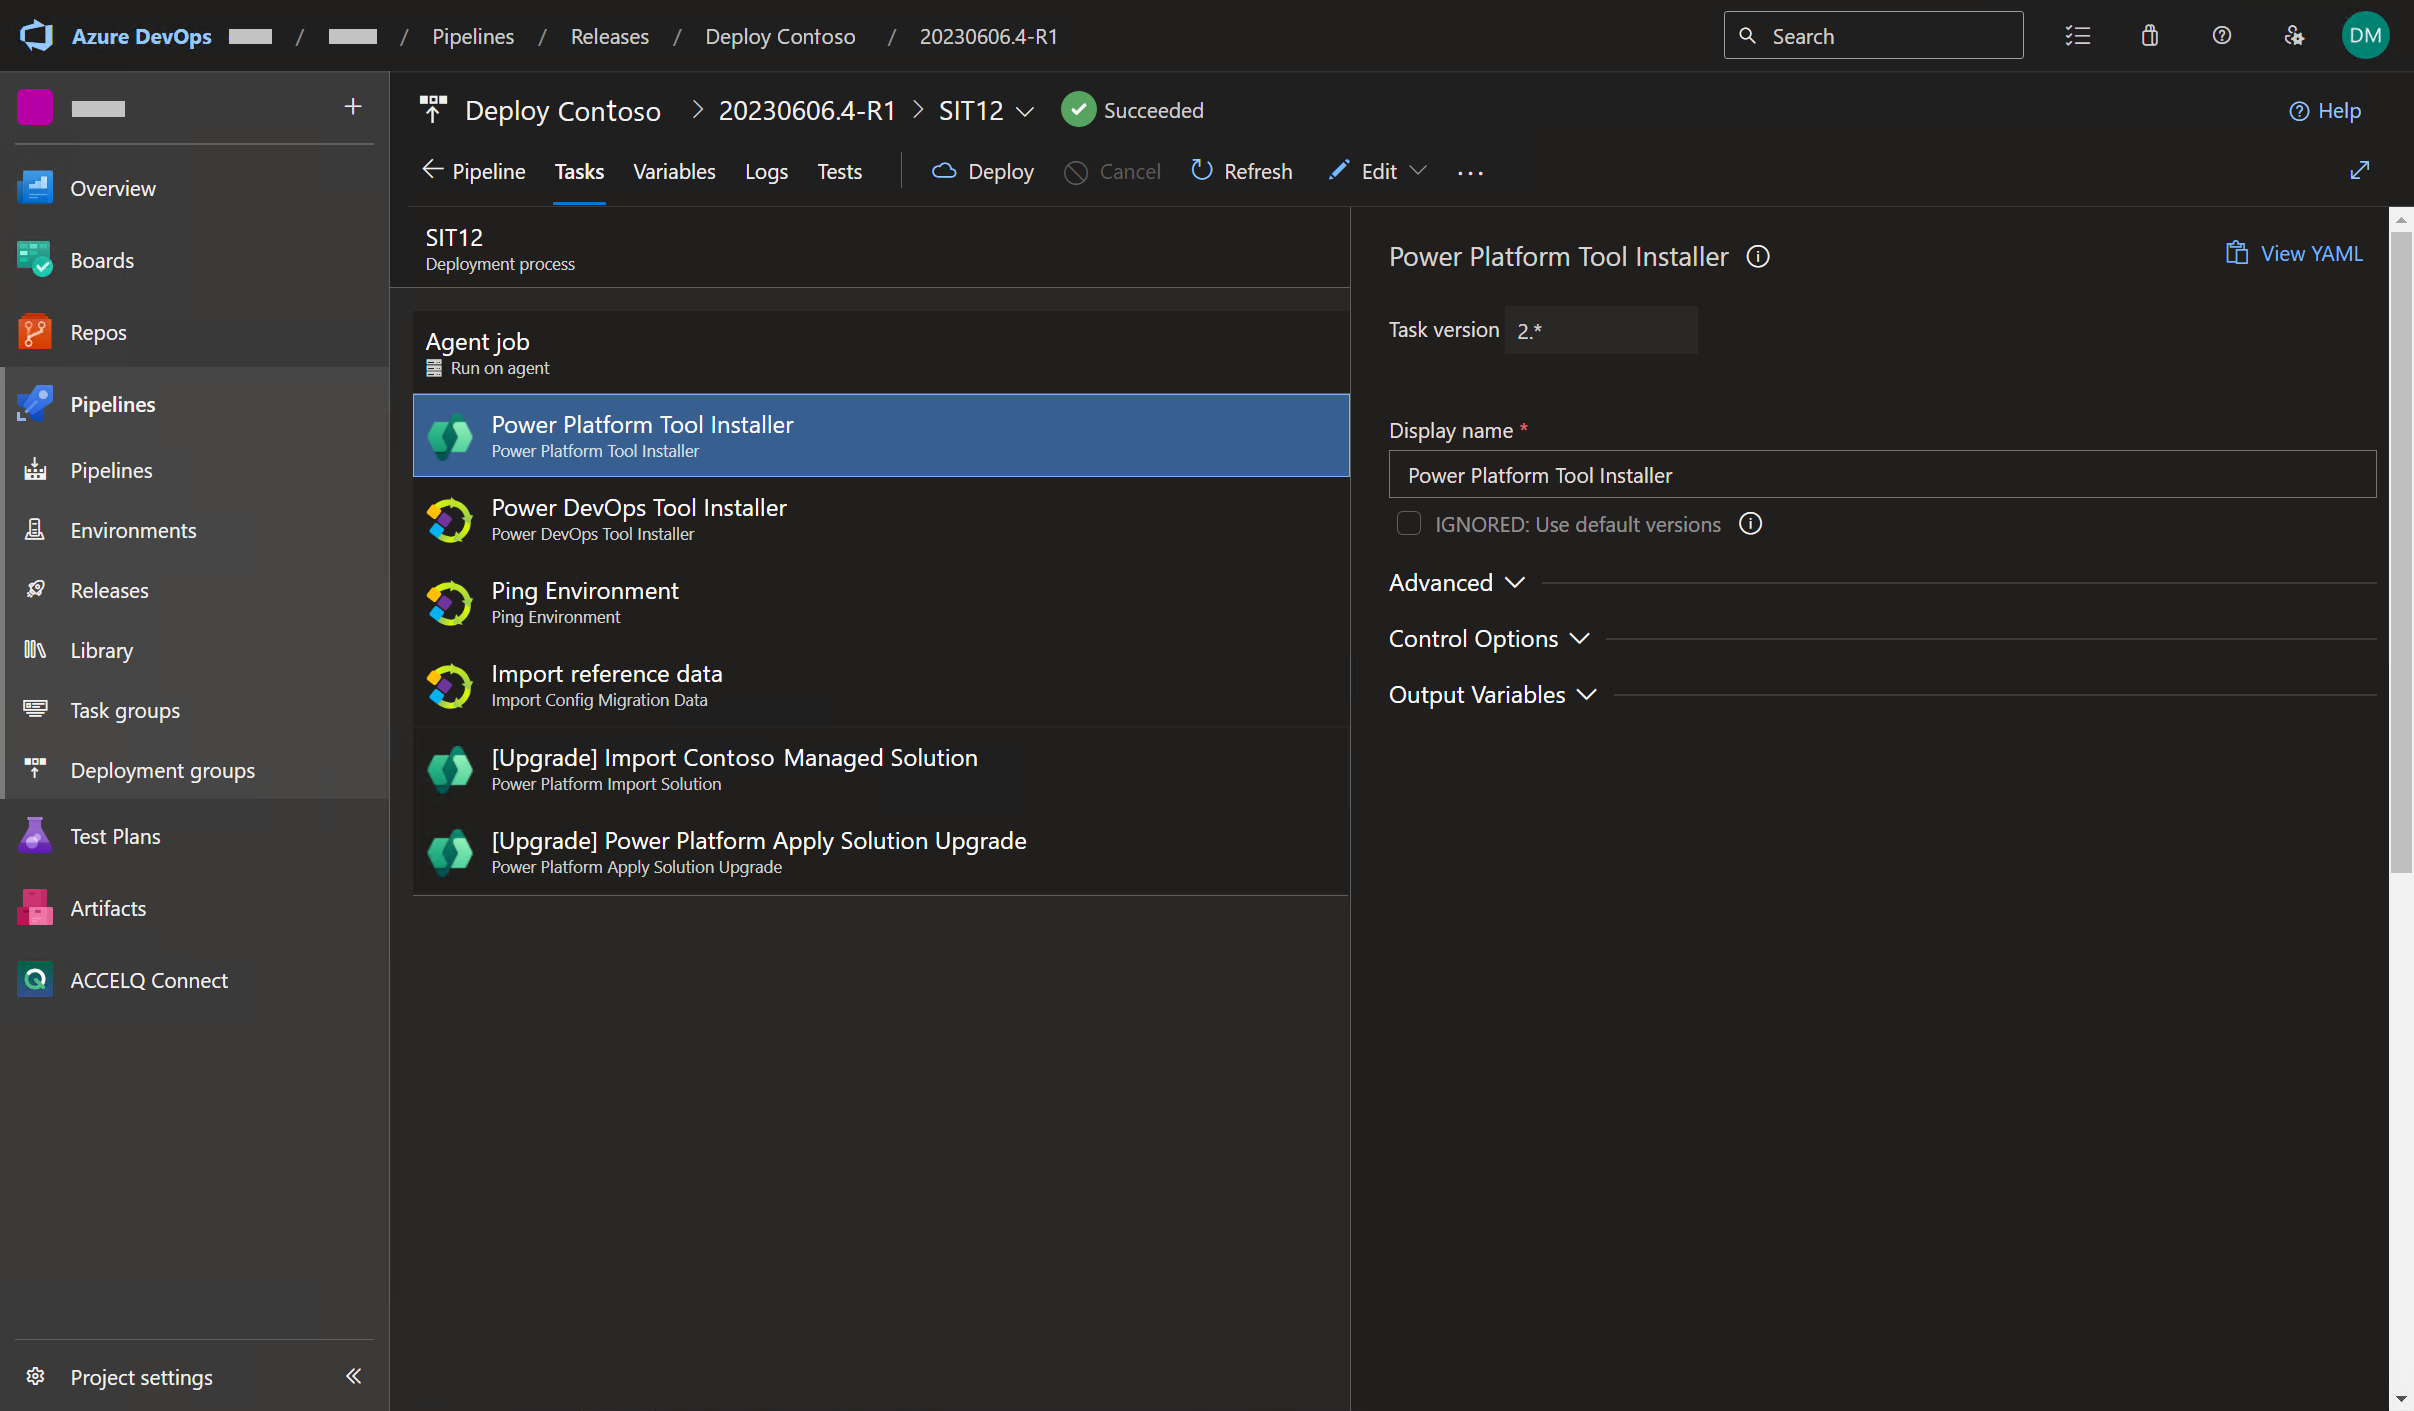The image size is (2414, 1411).
Task: Click the Artifacts package icon
Action: (x=35, y=908)
